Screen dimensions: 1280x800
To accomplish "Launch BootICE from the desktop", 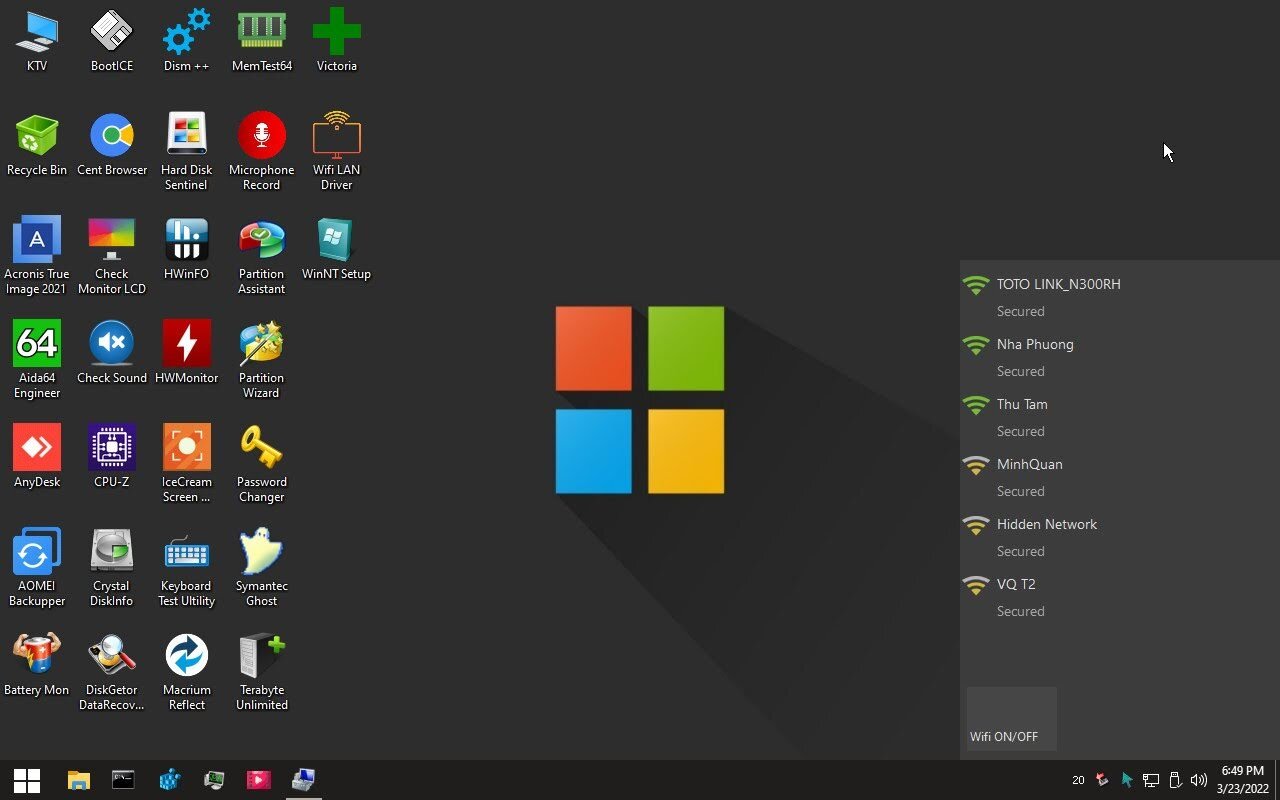I will tap(112, 40).
